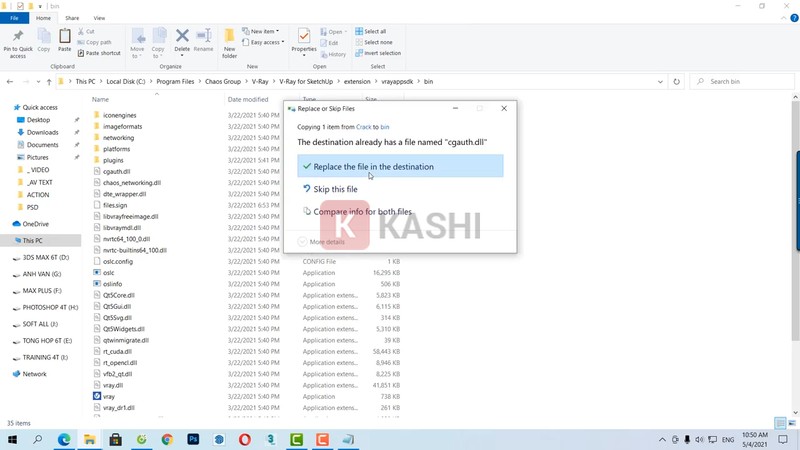Click Paste shortcut in ribbon

pos(99,53)
